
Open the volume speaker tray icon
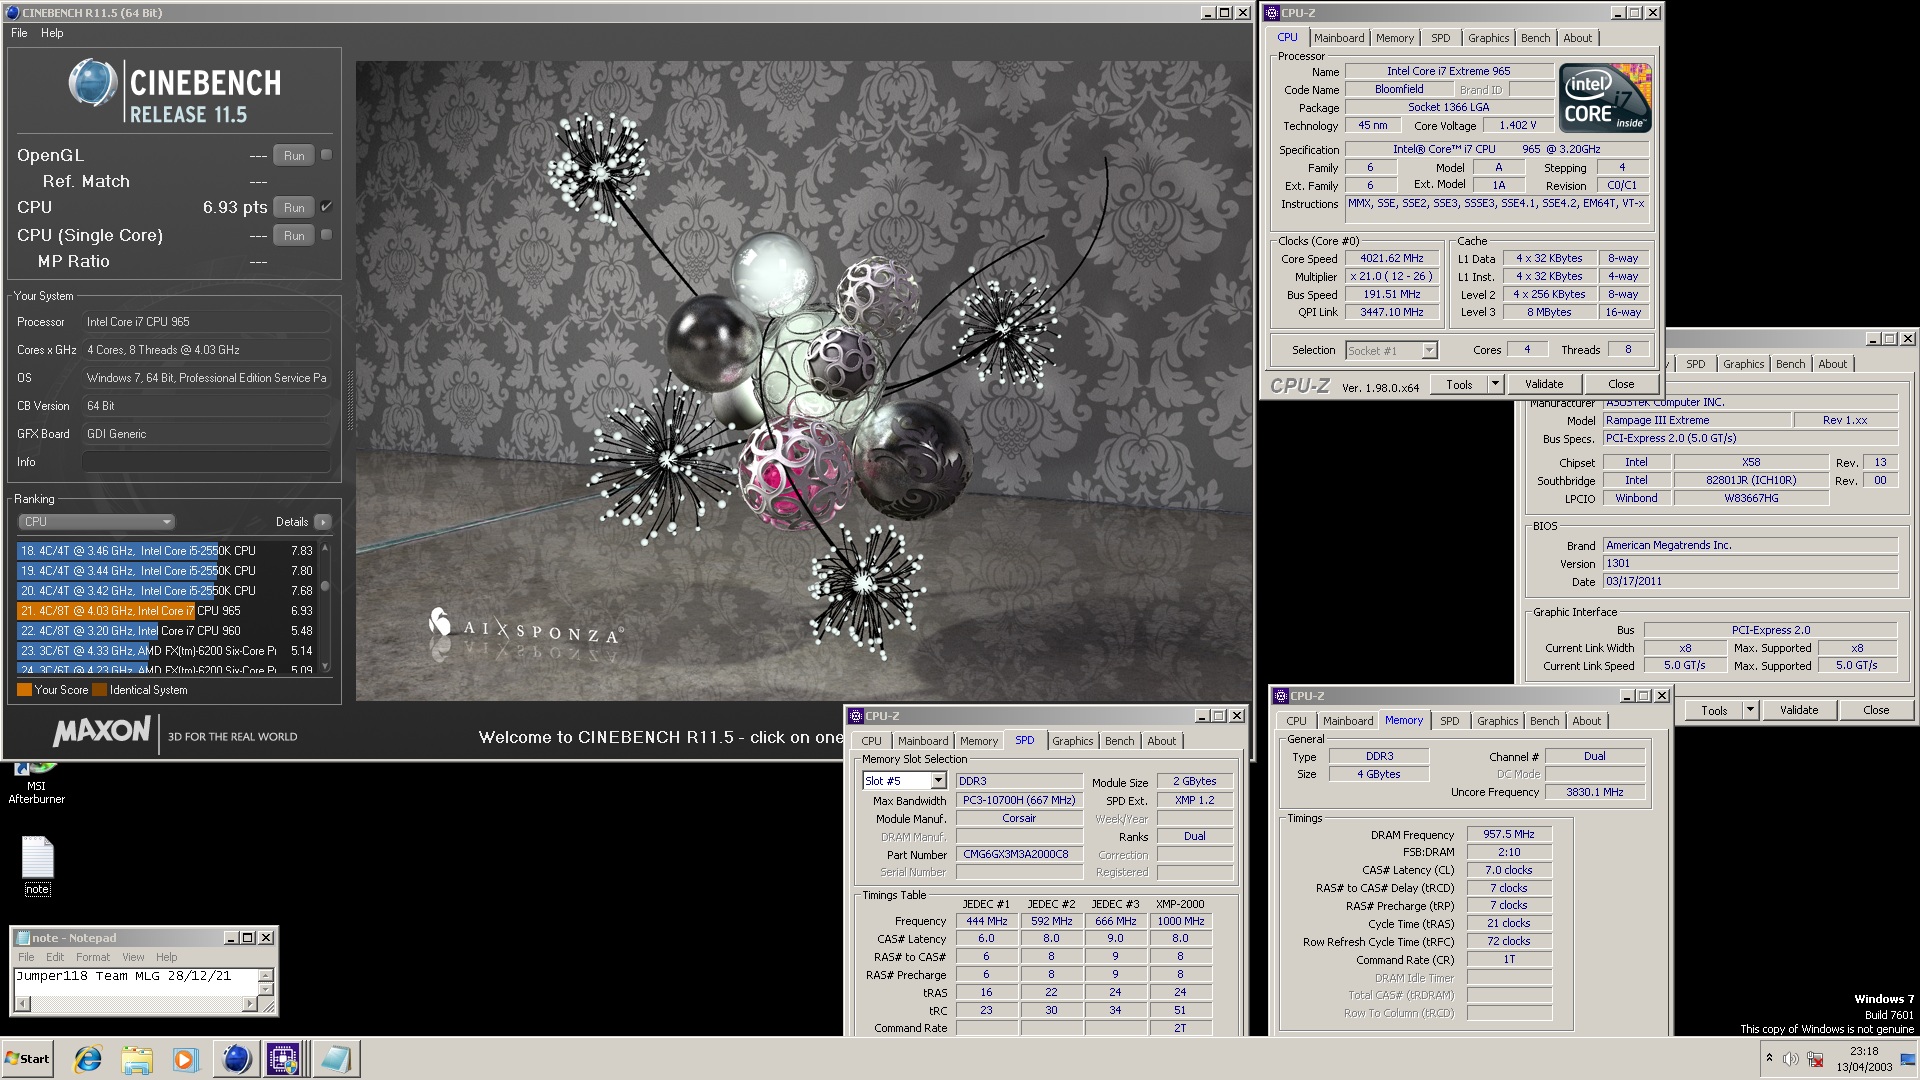(x=1790, y=1059)
